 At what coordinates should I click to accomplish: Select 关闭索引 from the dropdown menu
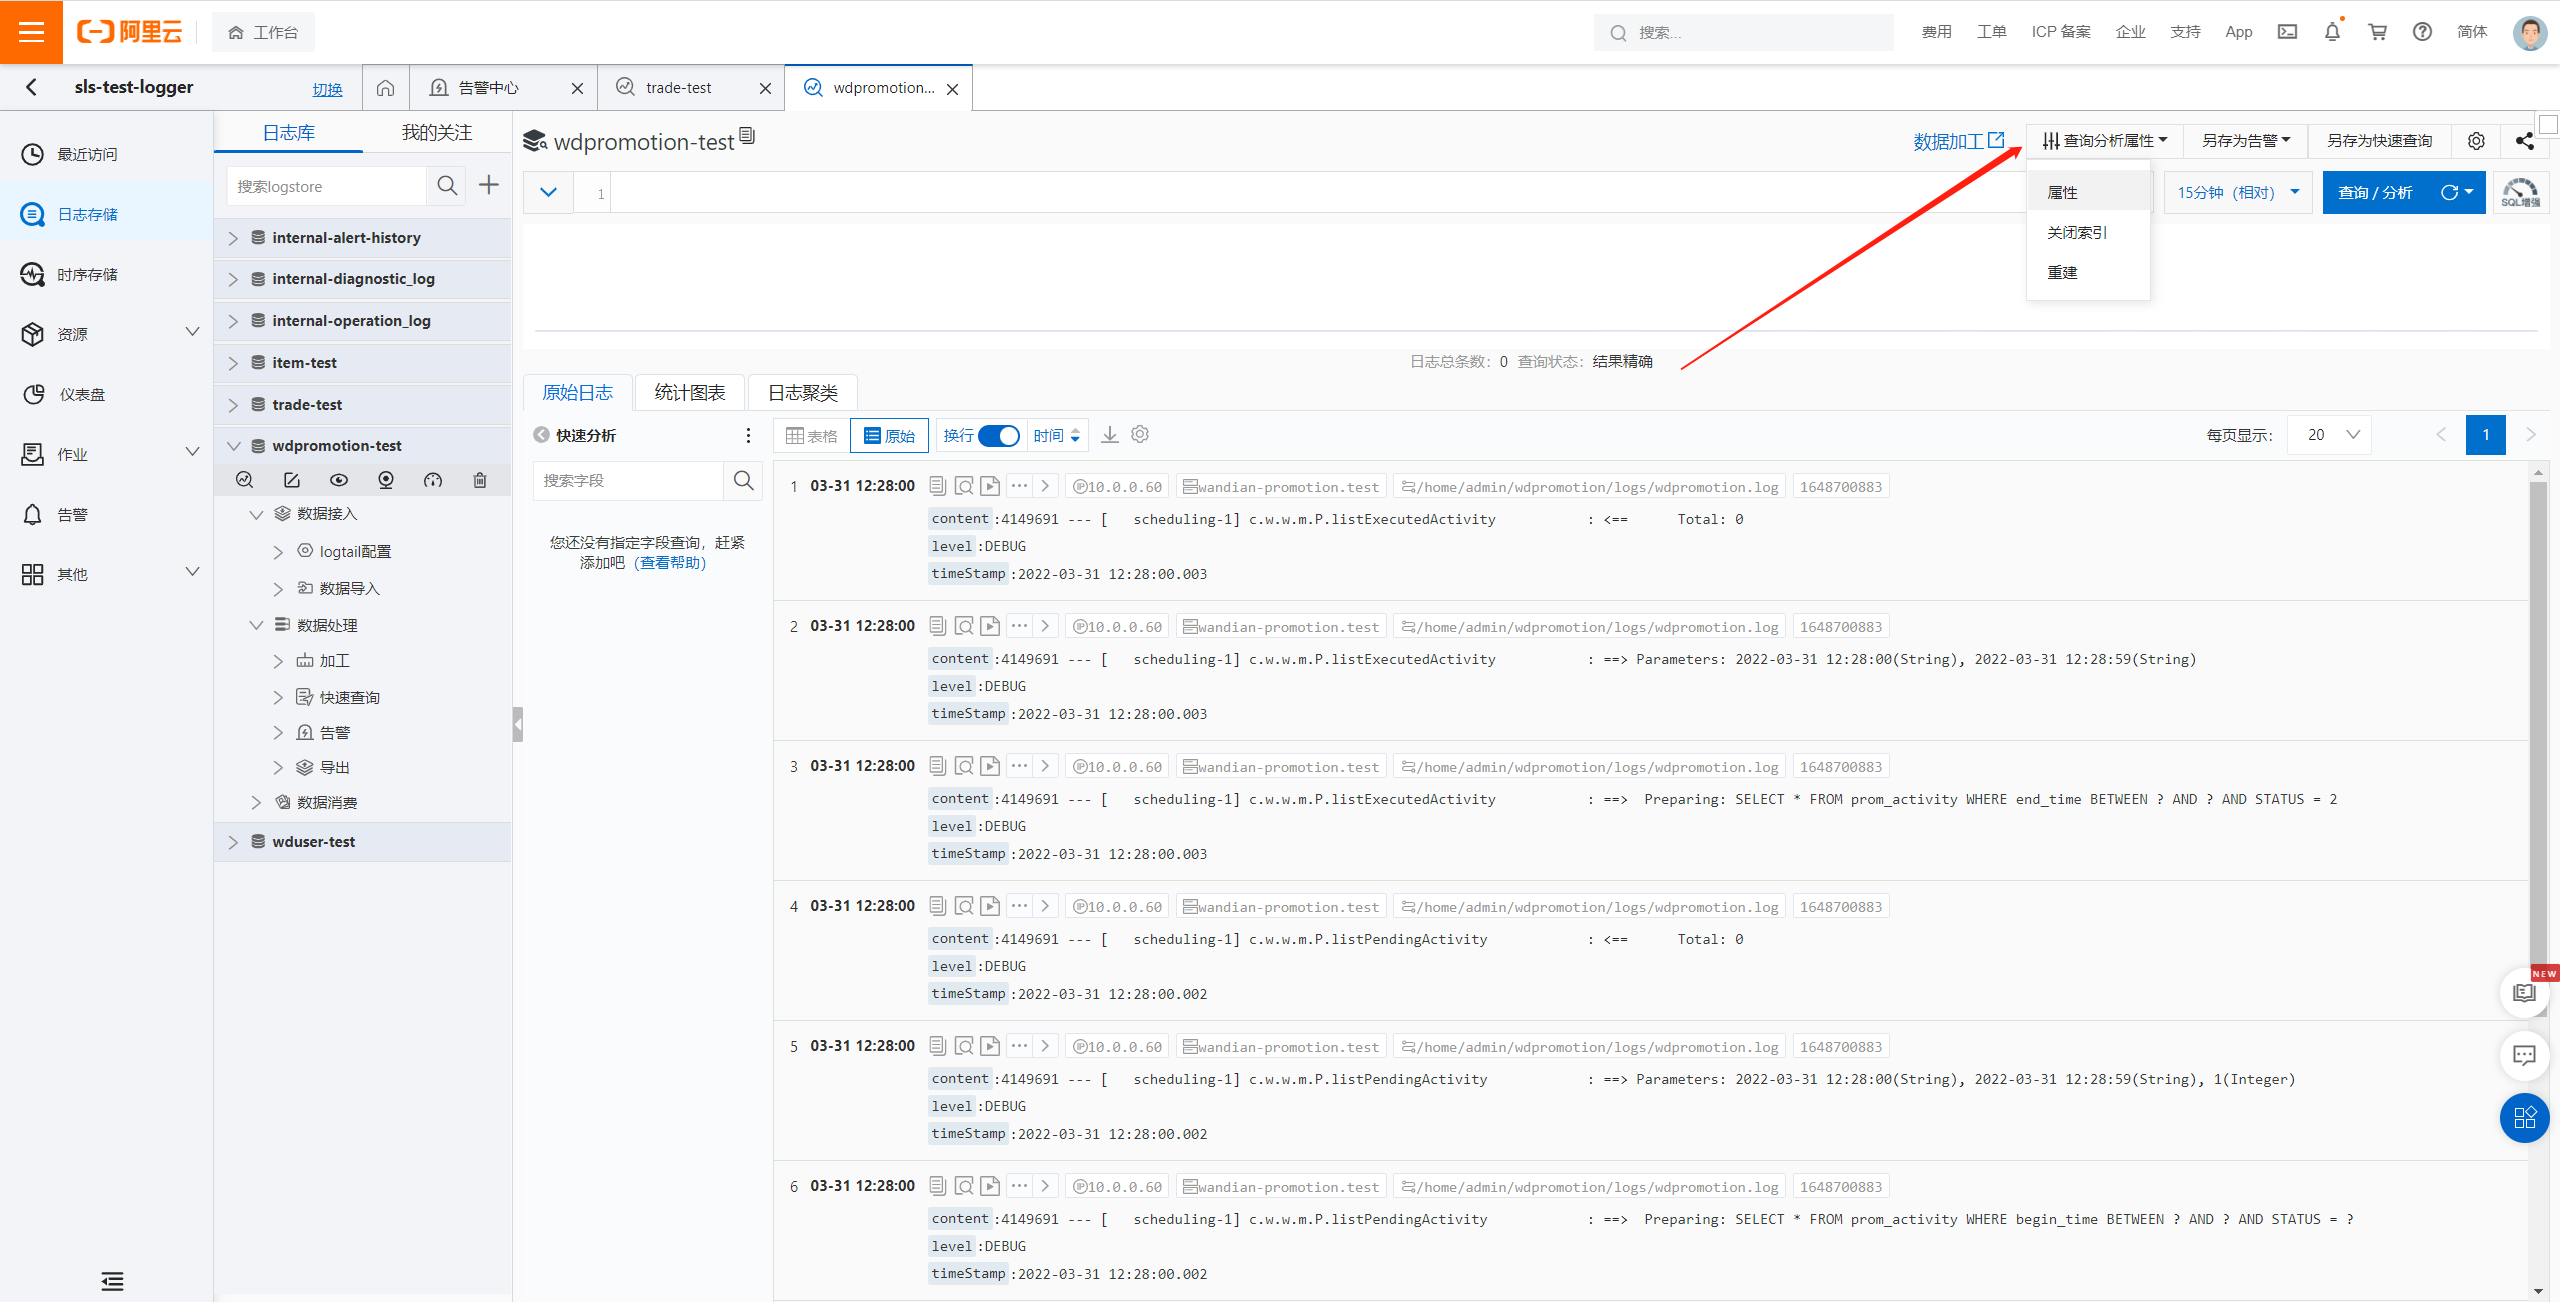pos(2076,232)
